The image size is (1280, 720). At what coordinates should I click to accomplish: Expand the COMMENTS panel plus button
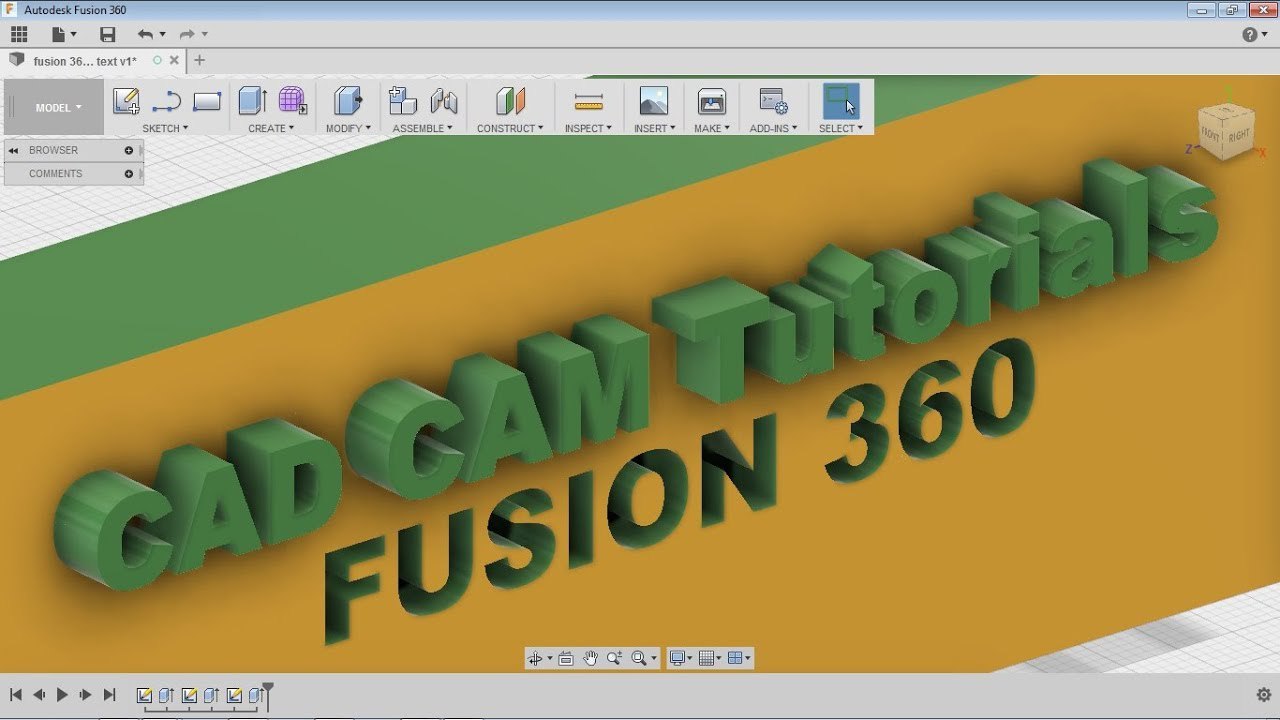pyautogui.click(x=129, y=174)
